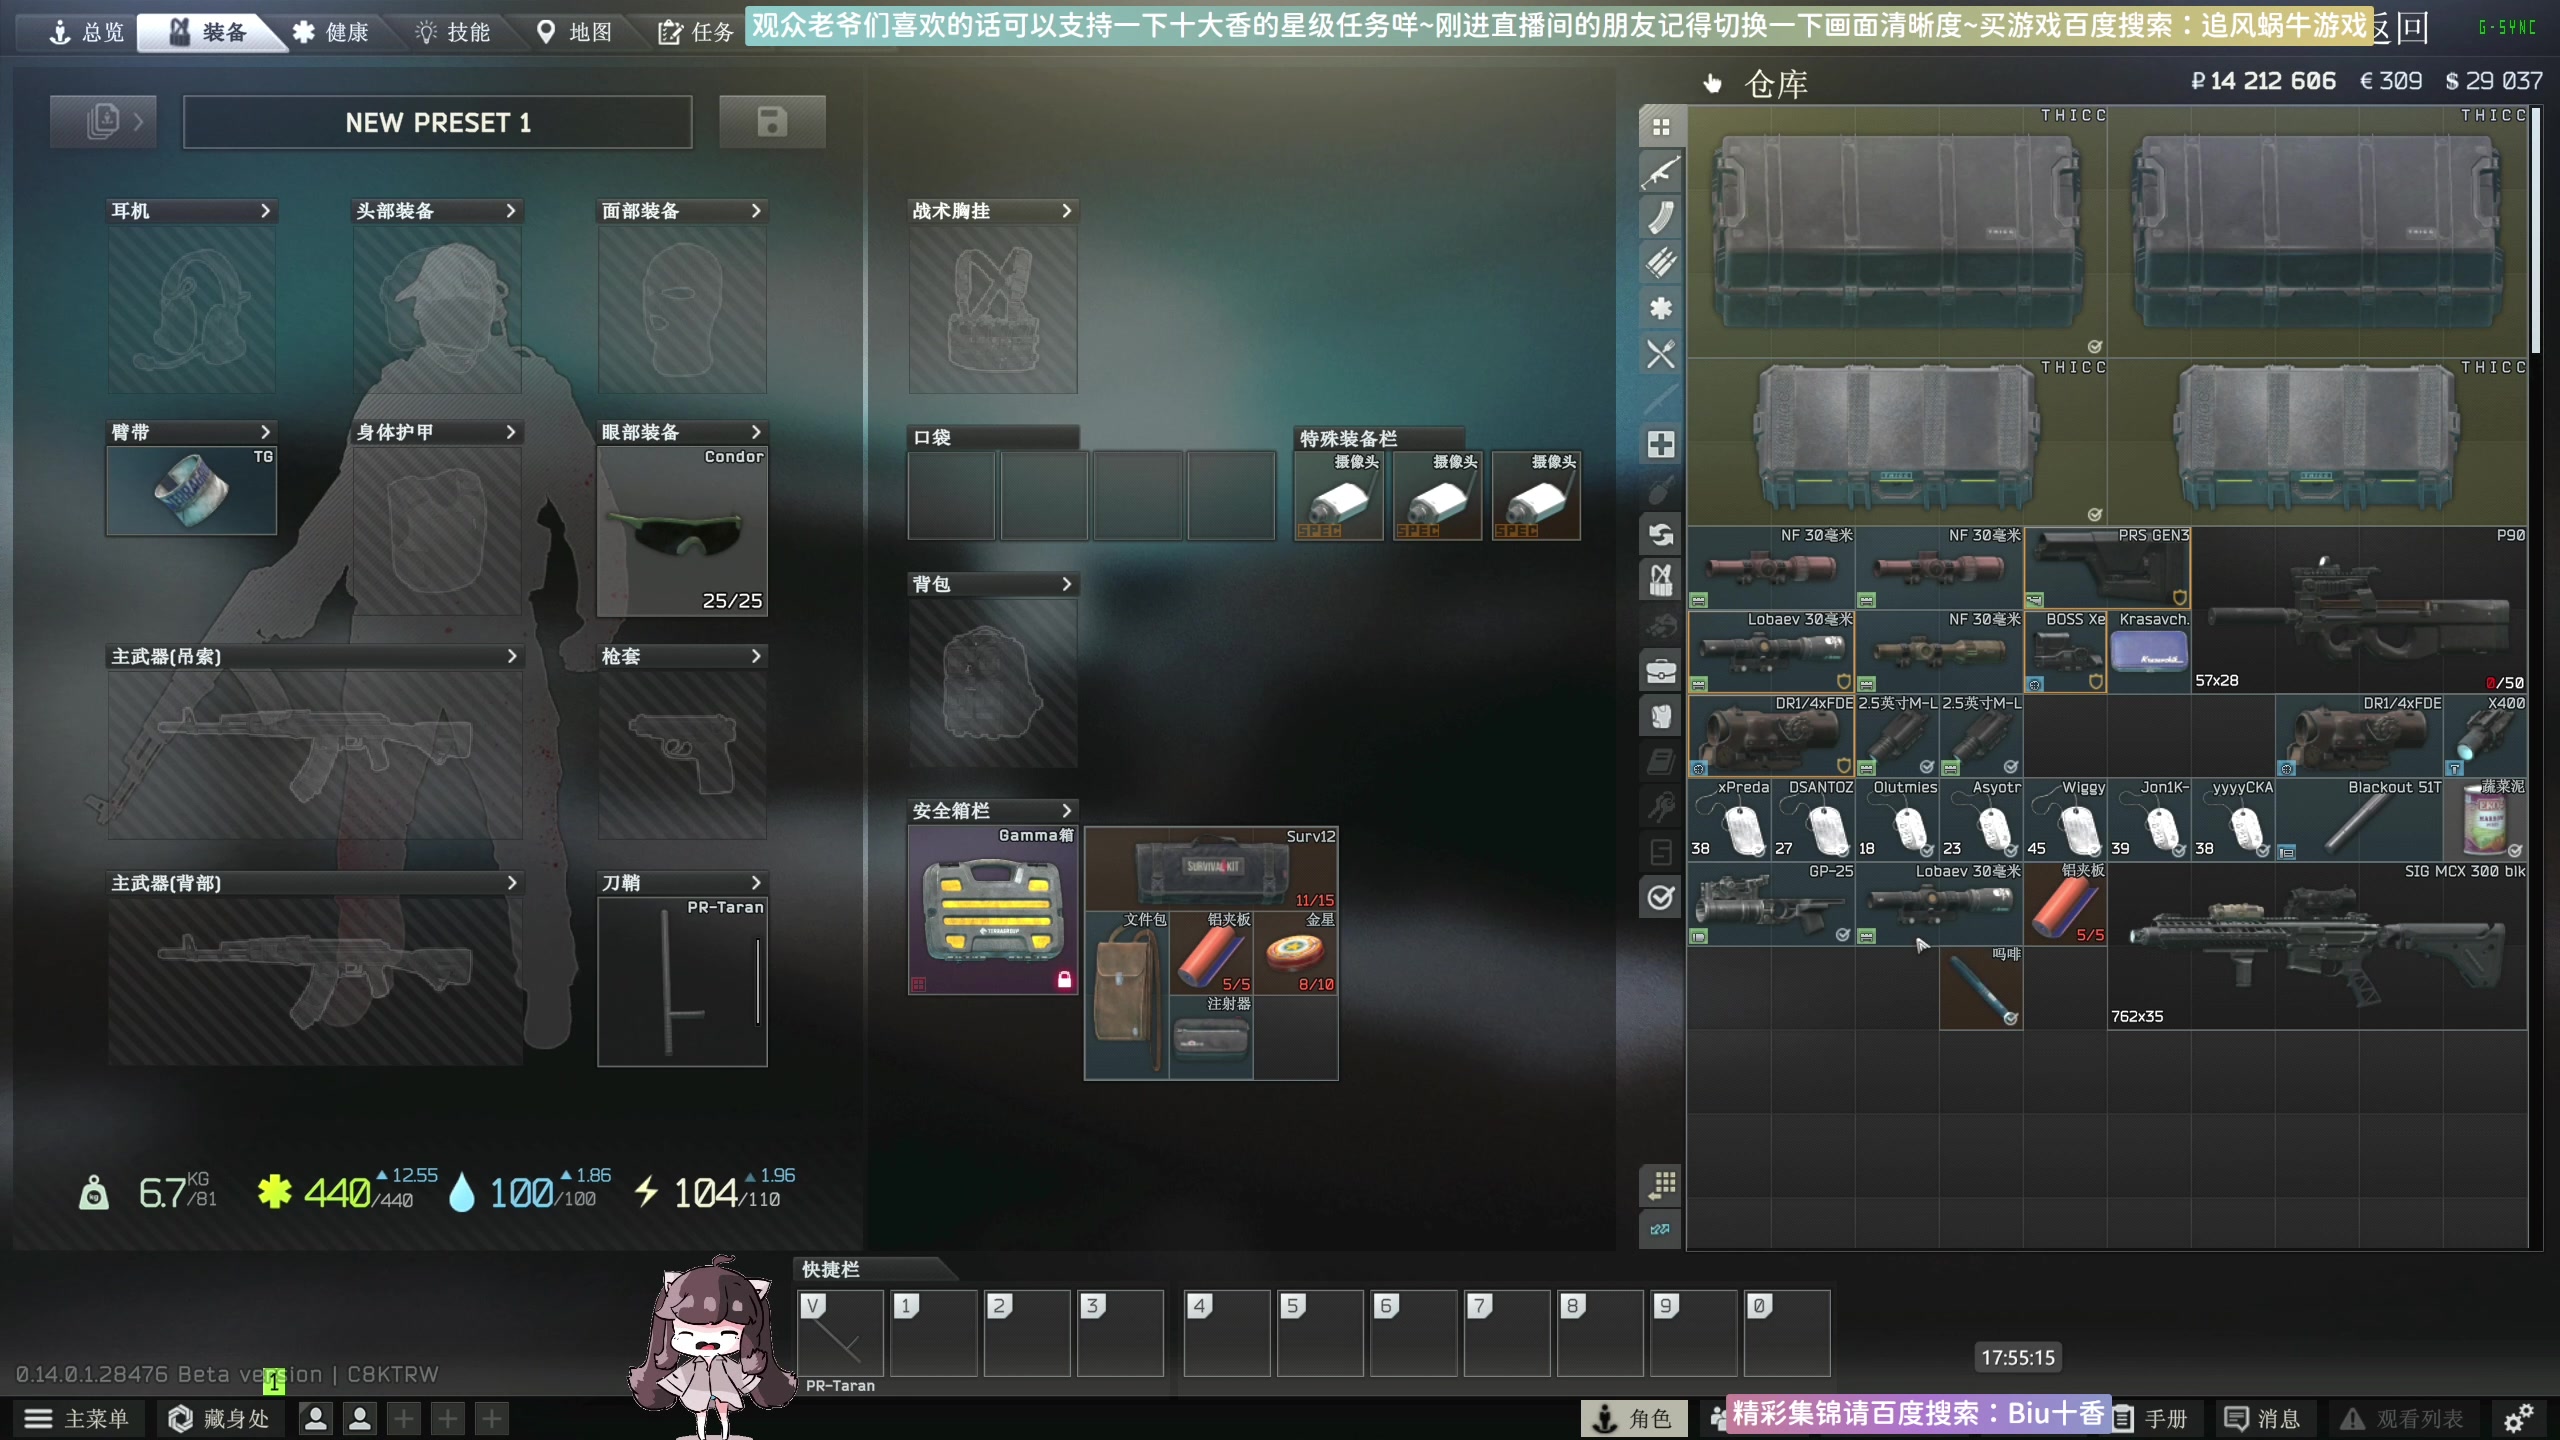This screenshot has height=1440, width=2560.
Task: Filter stash by ammo rounds icon
Action: point(1661,262)
